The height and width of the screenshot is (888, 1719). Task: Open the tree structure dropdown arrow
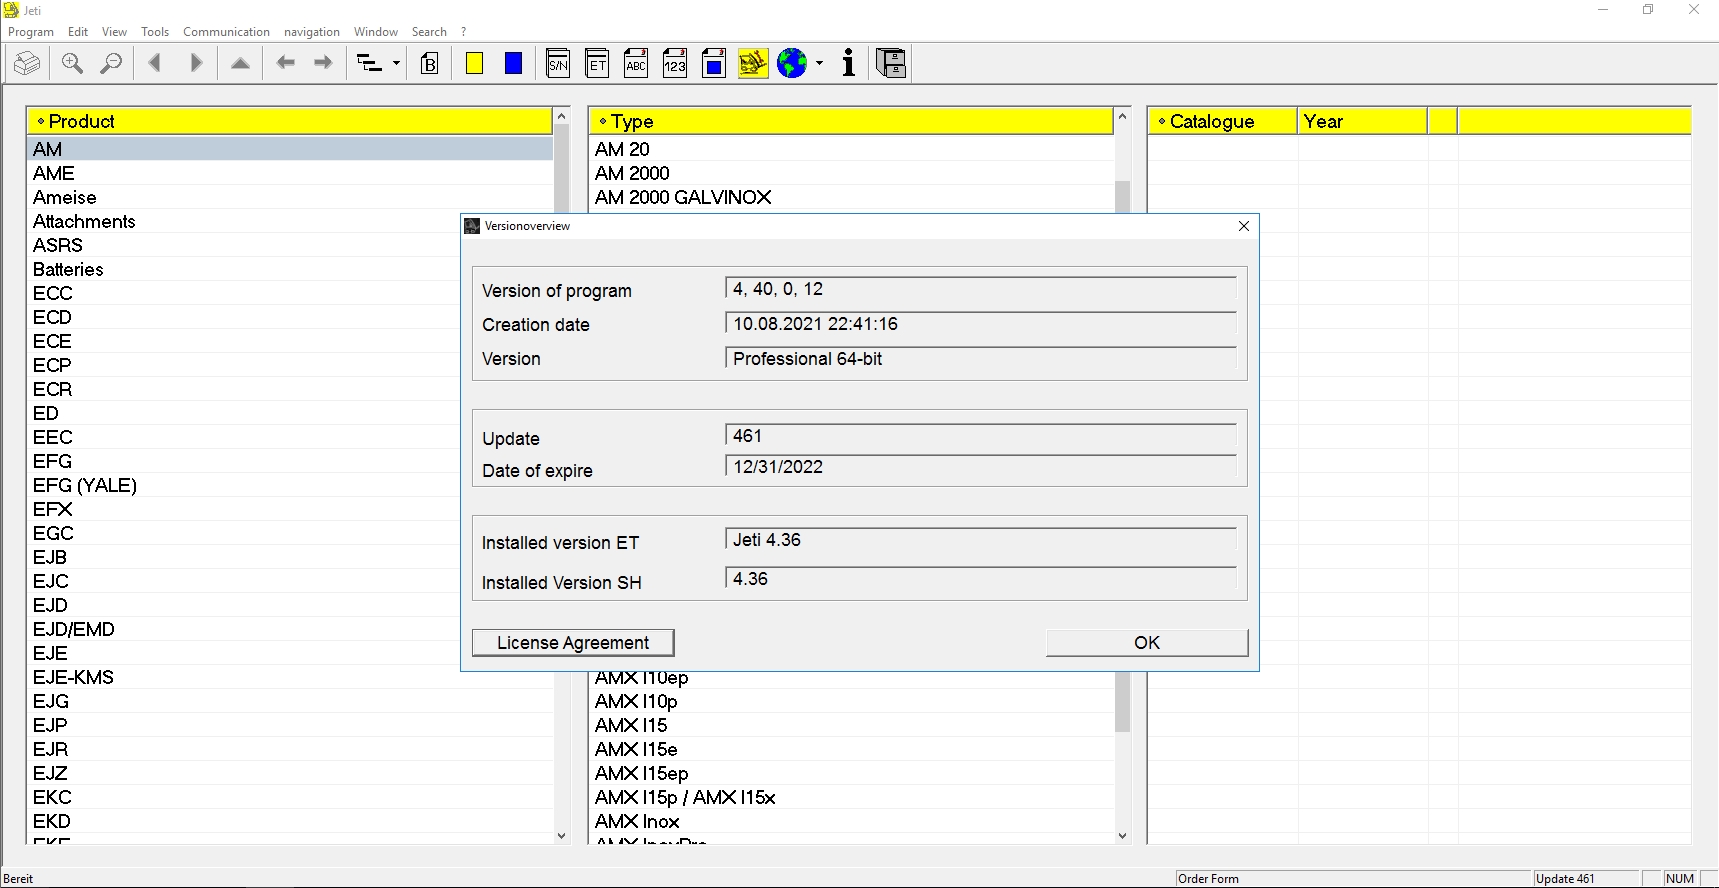click(x=396, y=64)
